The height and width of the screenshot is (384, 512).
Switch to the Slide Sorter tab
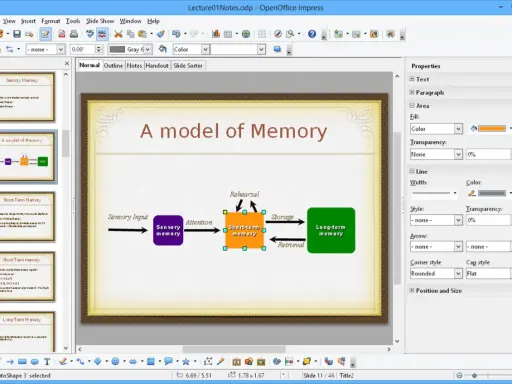(188, 66)
